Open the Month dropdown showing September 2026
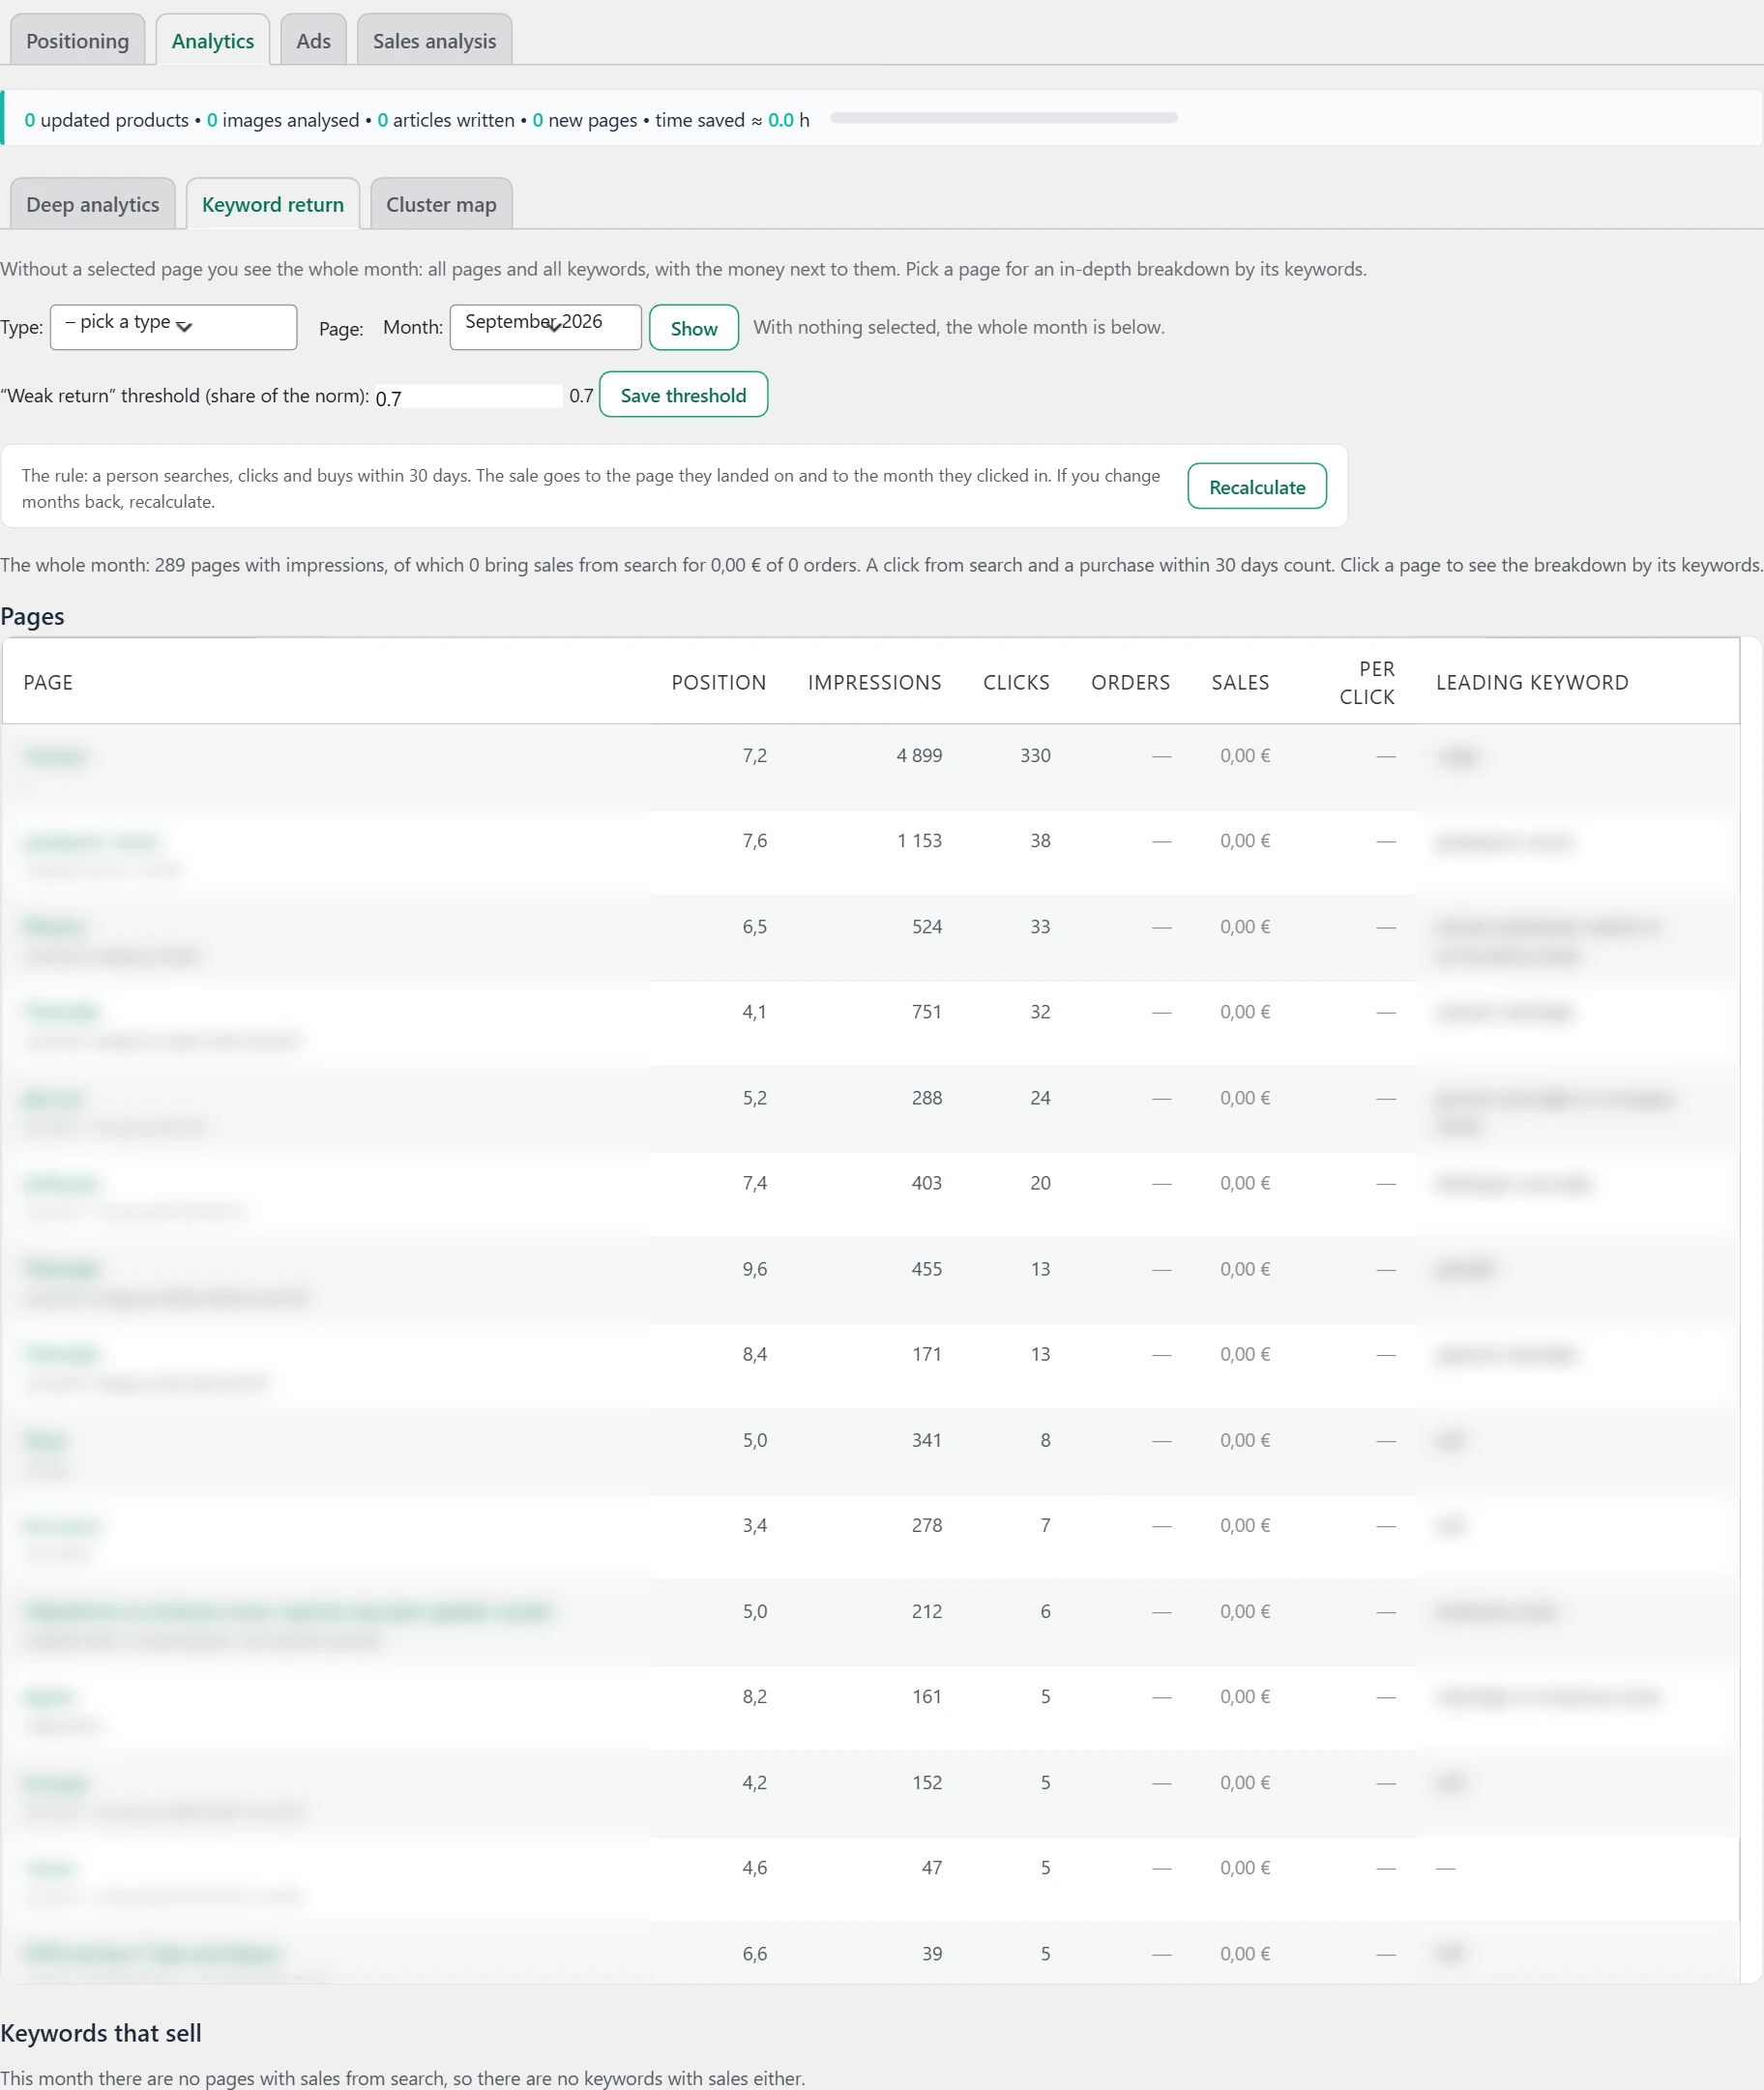 [x=545, y=327]
